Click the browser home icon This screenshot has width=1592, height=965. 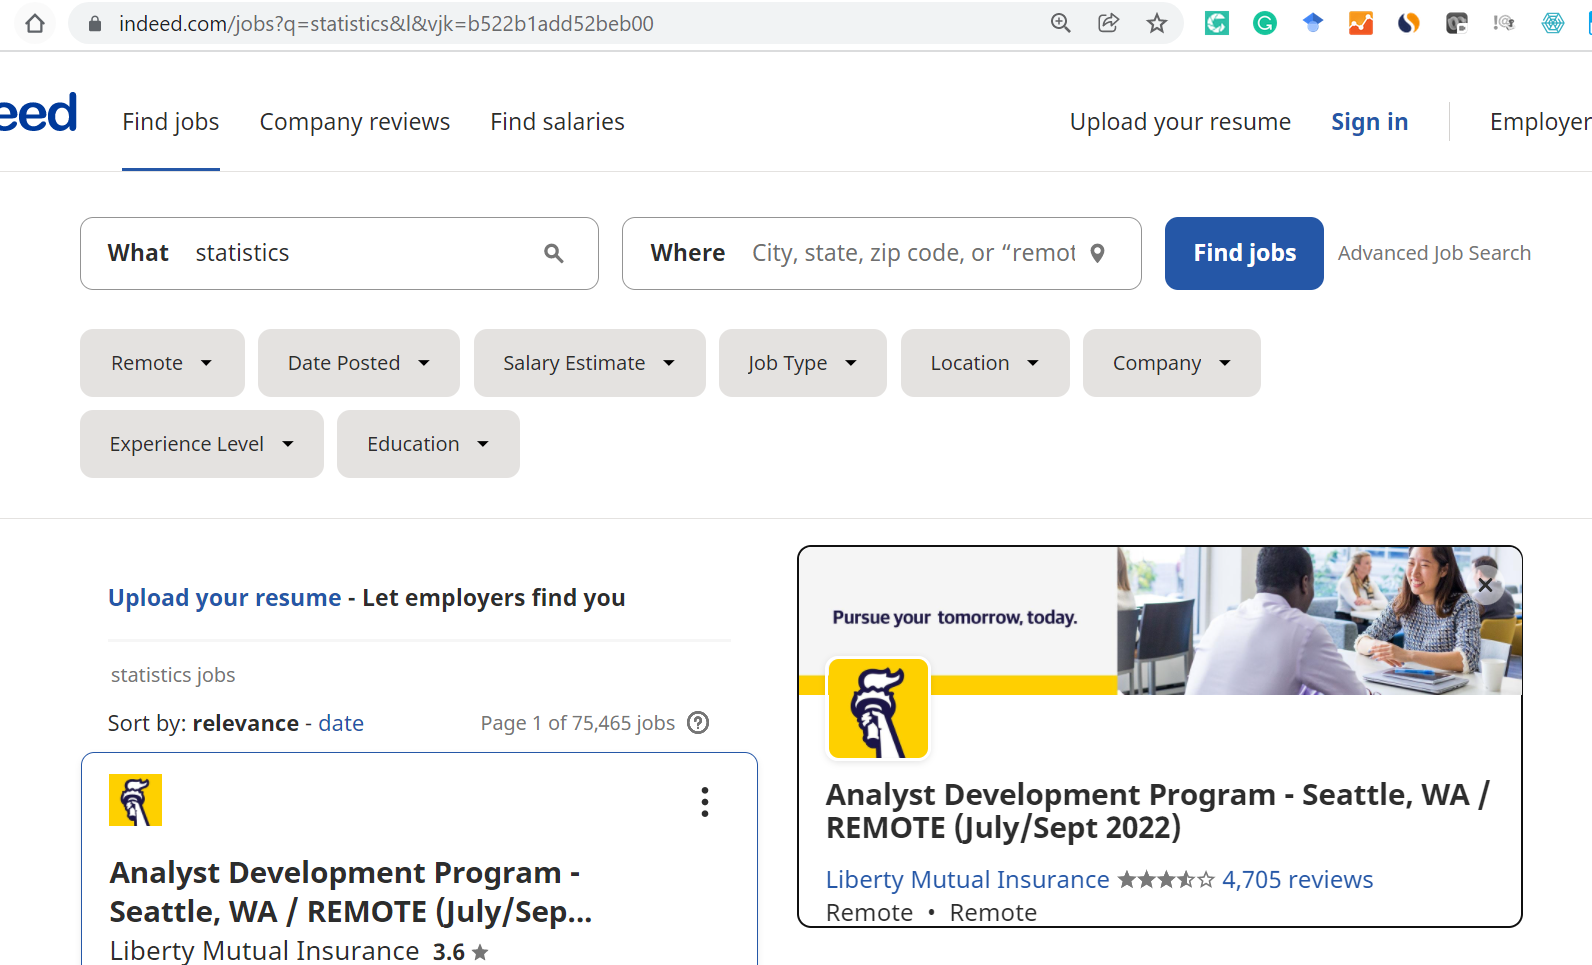pos(35,23)
